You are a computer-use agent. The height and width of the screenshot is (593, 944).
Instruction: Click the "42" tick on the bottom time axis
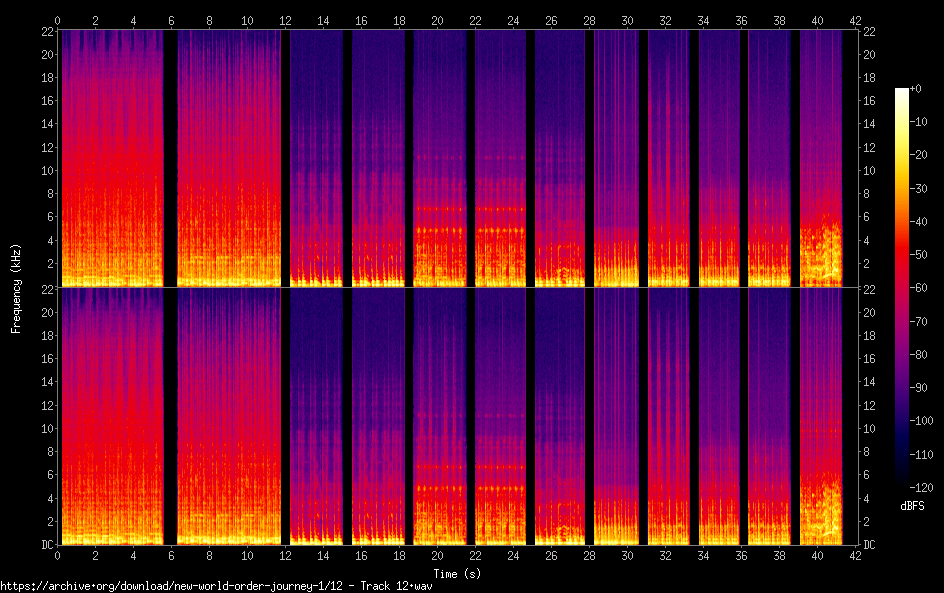pyautogui.click(x=855, y=553)
